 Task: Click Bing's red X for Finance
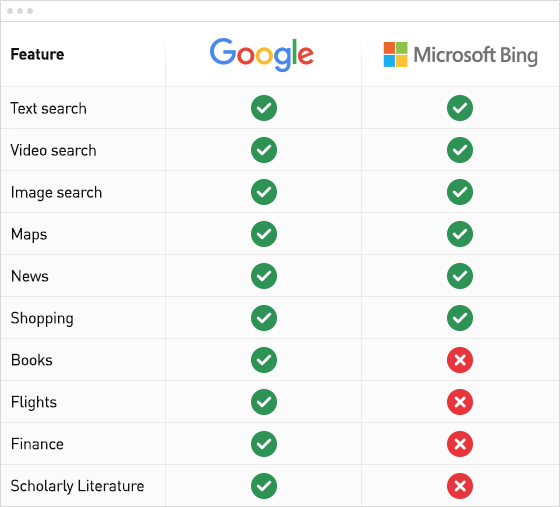click(x=460, y=444)
